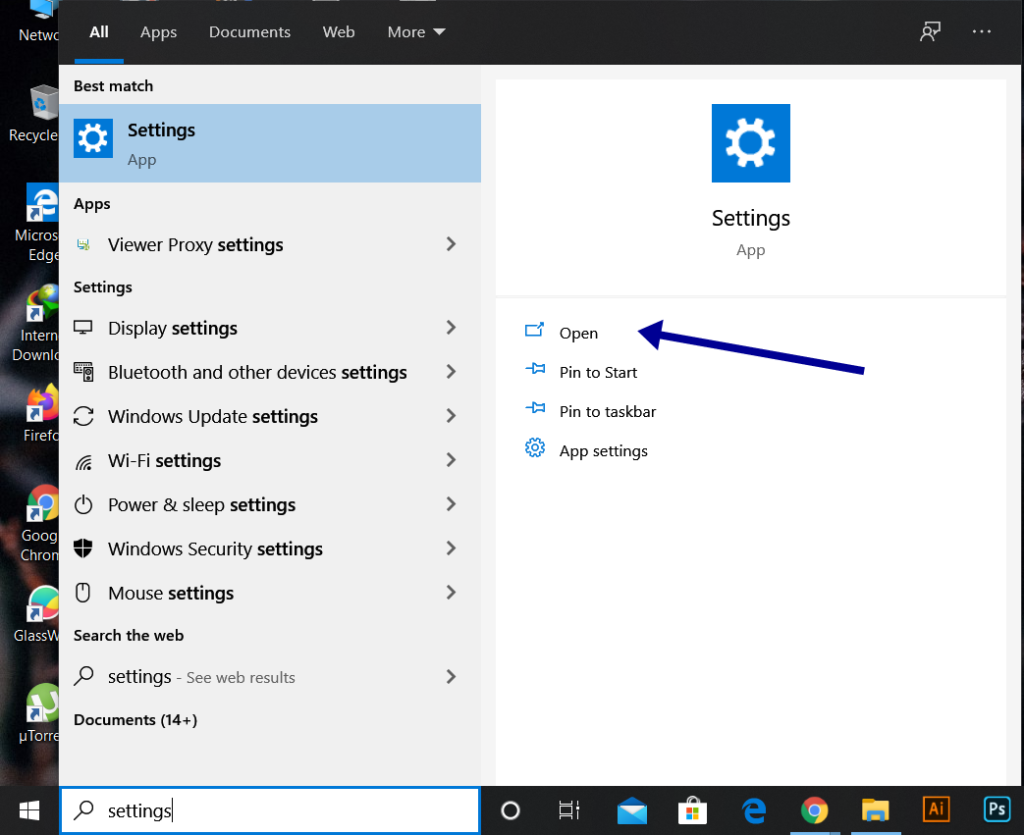This screenshot has width=1024, height=835.
Task: Launch Photoshop from the taskbar
Action: pyautogui.click(x=996, y=810)
